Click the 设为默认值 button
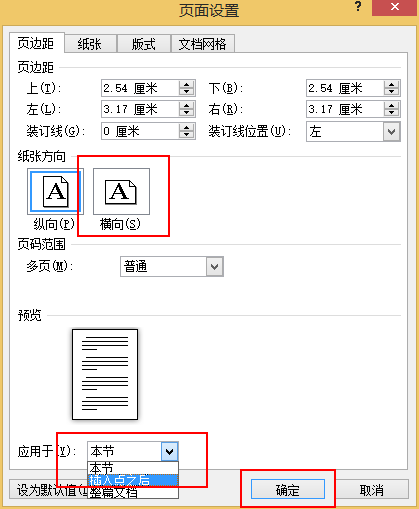This screenshot has width=419, height=509. [49, 490]
